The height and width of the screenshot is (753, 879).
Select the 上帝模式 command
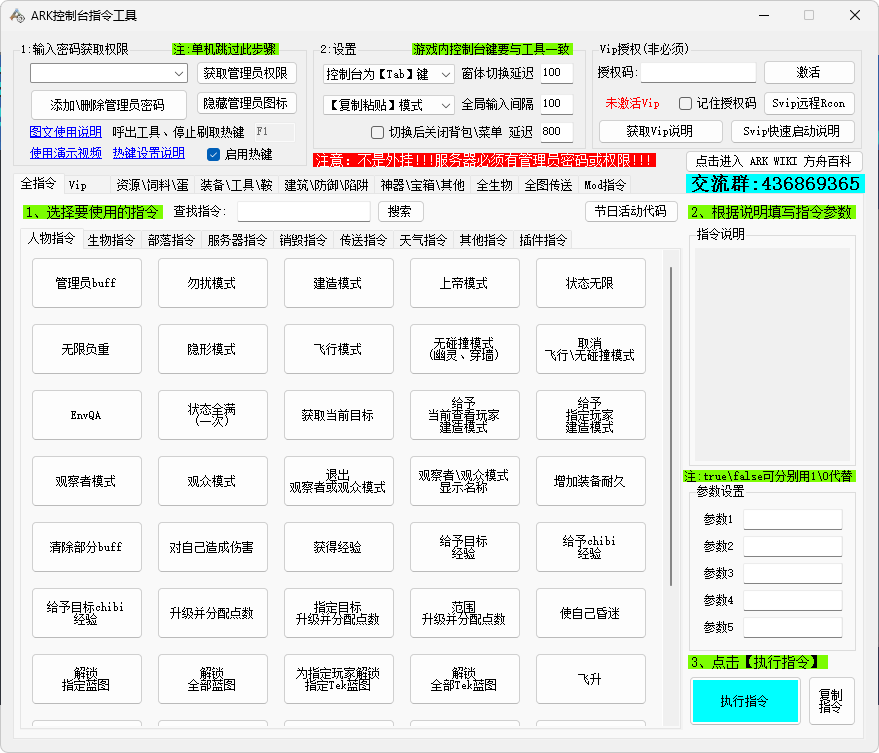465,283
